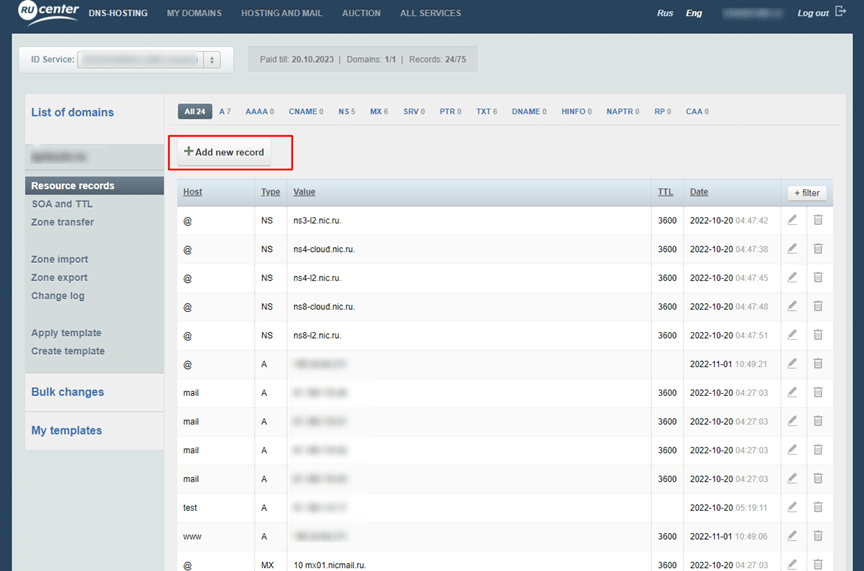The width and height of the screenshot is (864, 571).
Task: Open the ALL SERVICES menu
Action: pos(430,13)
